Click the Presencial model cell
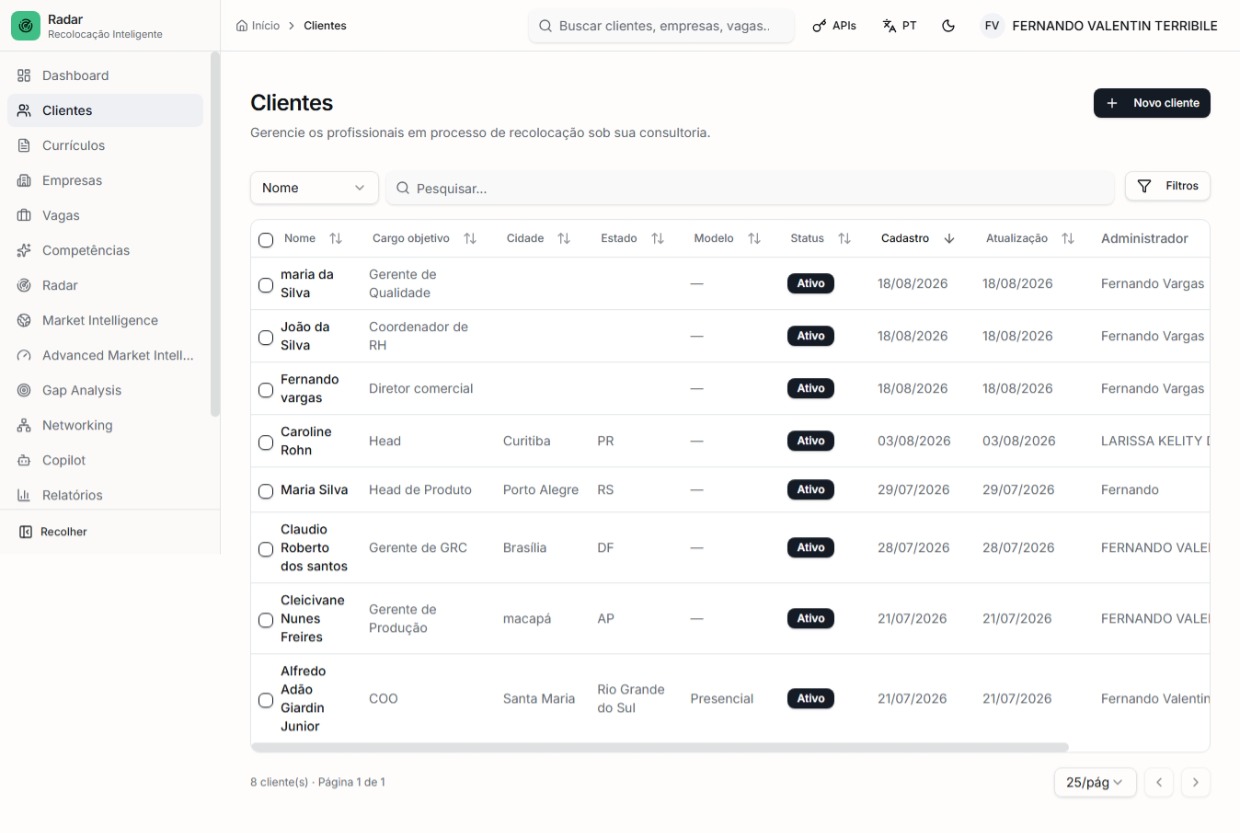The height and width of the screenshot is (833, 1240). [x=722, y=699]
